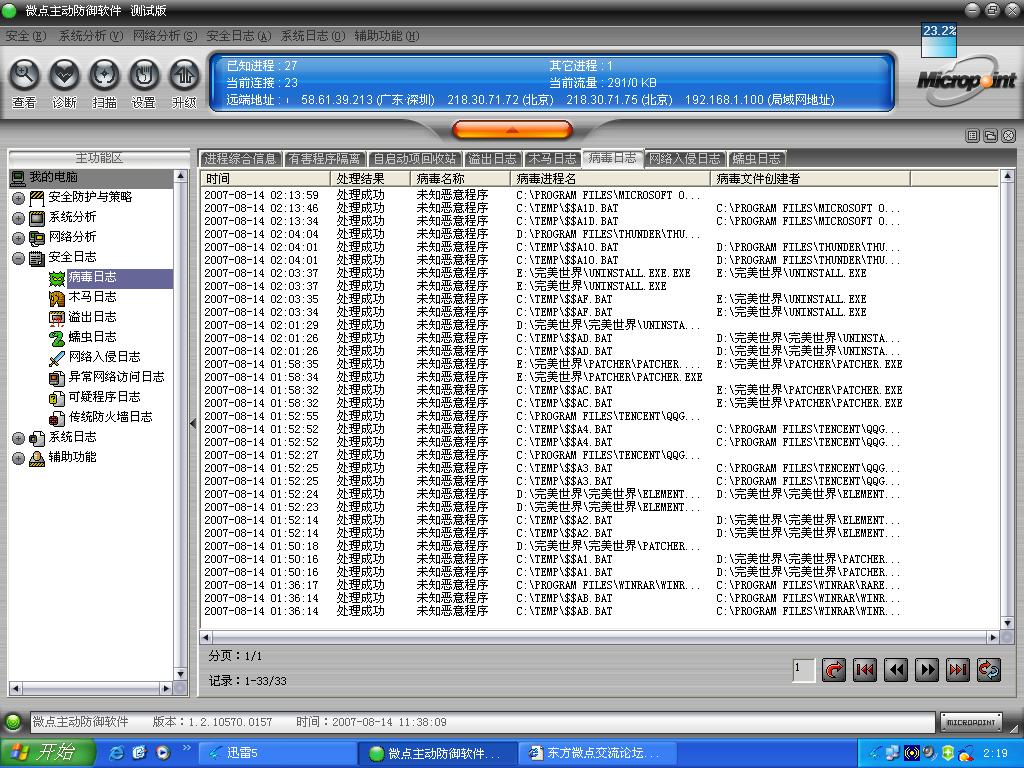Expand the 系统分析 tree node
The height and width of the screenshot is (768, 1024).
pos(18,218)
